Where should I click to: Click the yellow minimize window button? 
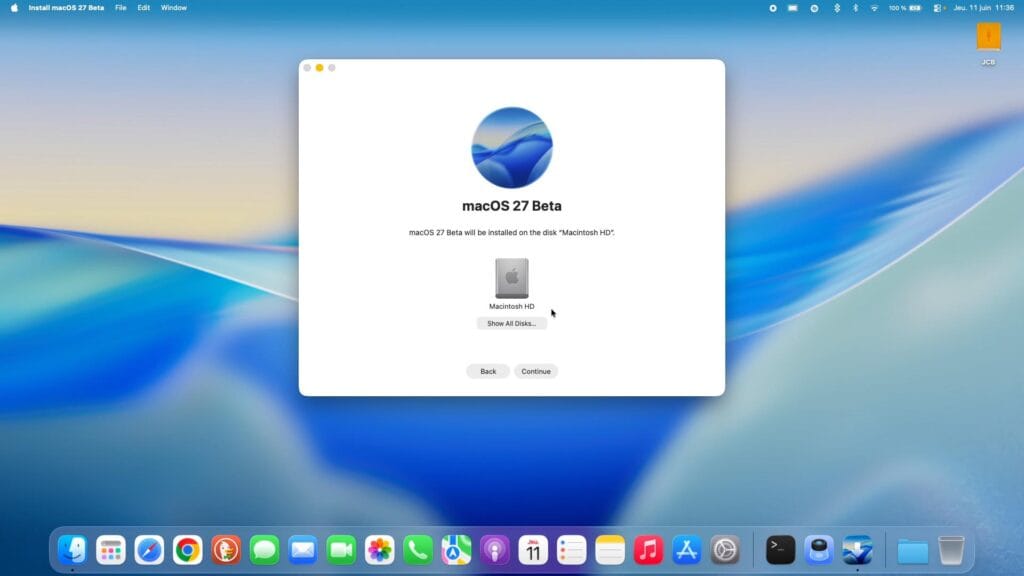tap(319, 68)
